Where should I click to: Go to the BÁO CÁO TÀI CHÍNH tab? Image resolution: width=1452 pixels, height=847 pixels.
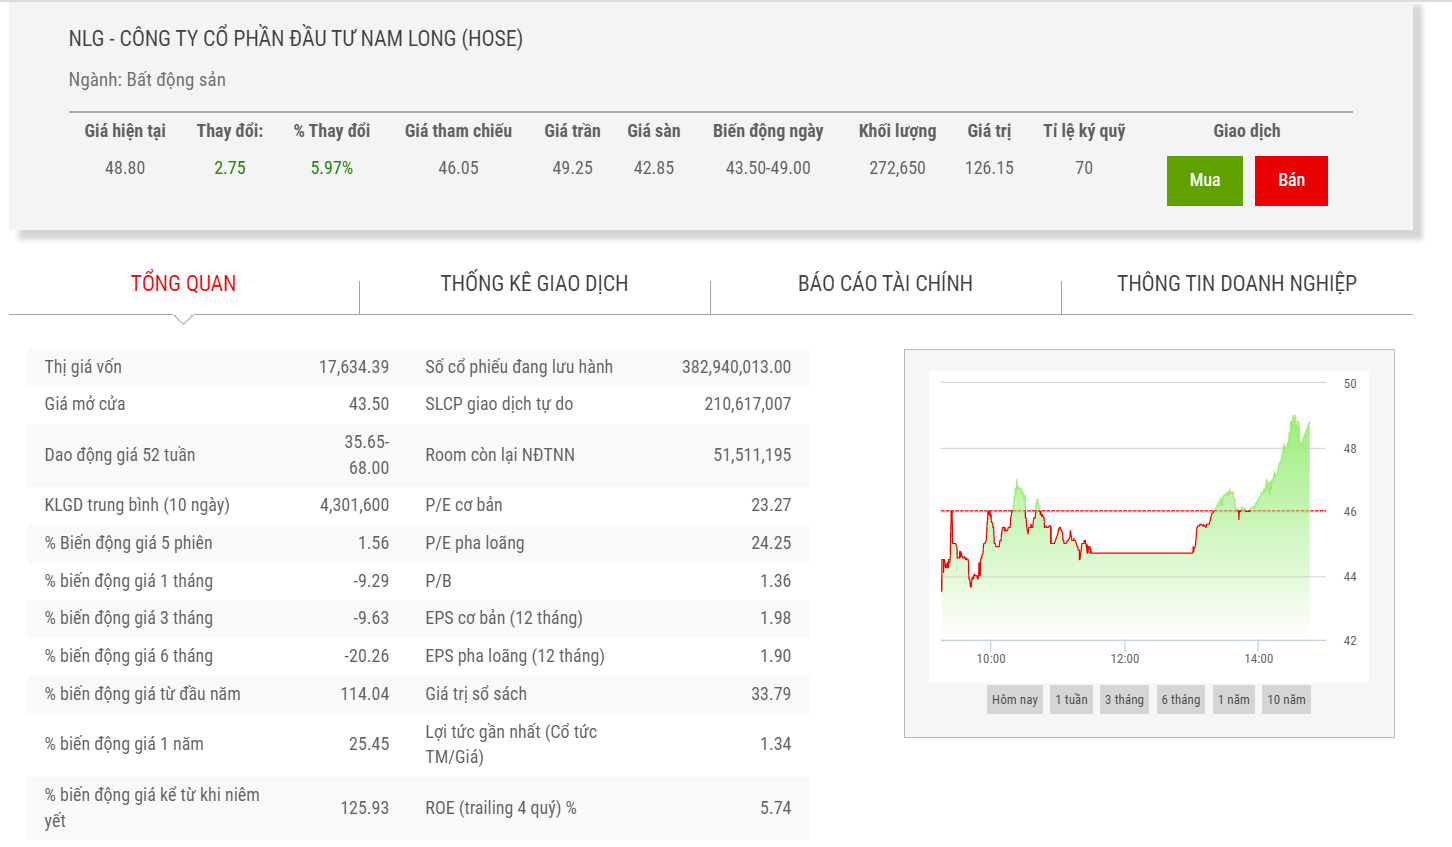[x=885, y=284]
